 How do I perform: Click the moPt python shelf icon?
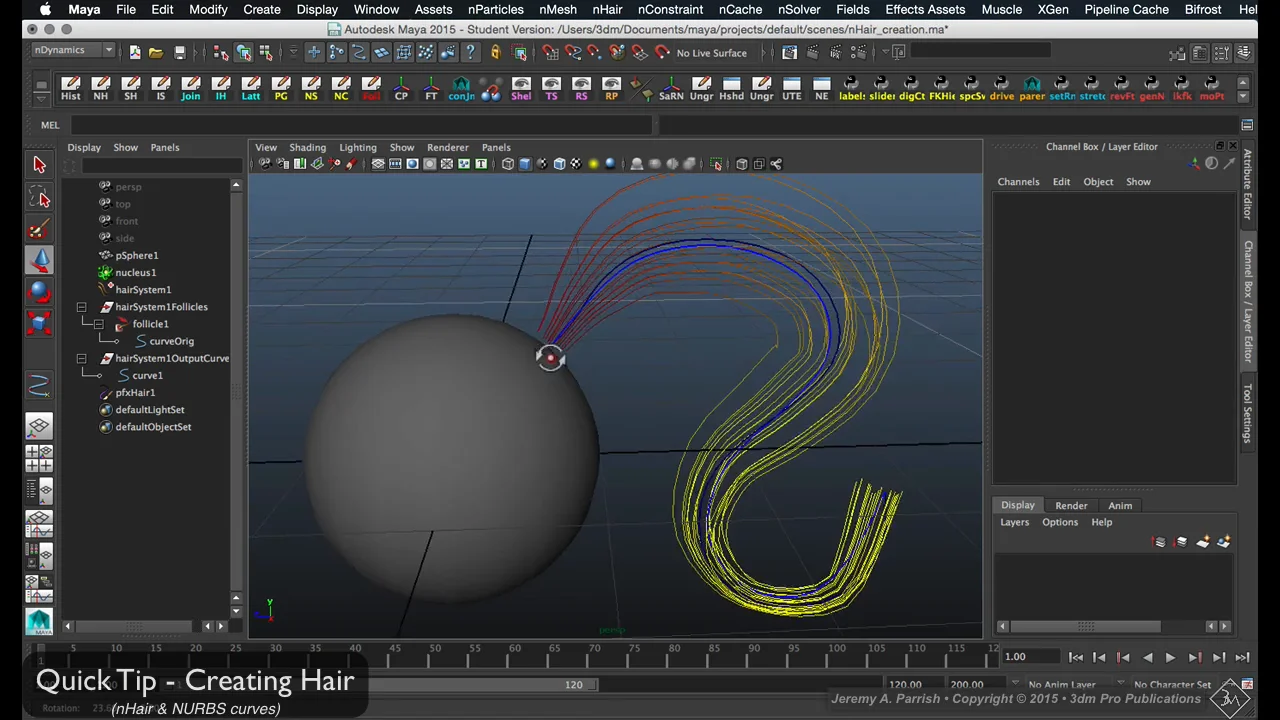pos(1211,89)
